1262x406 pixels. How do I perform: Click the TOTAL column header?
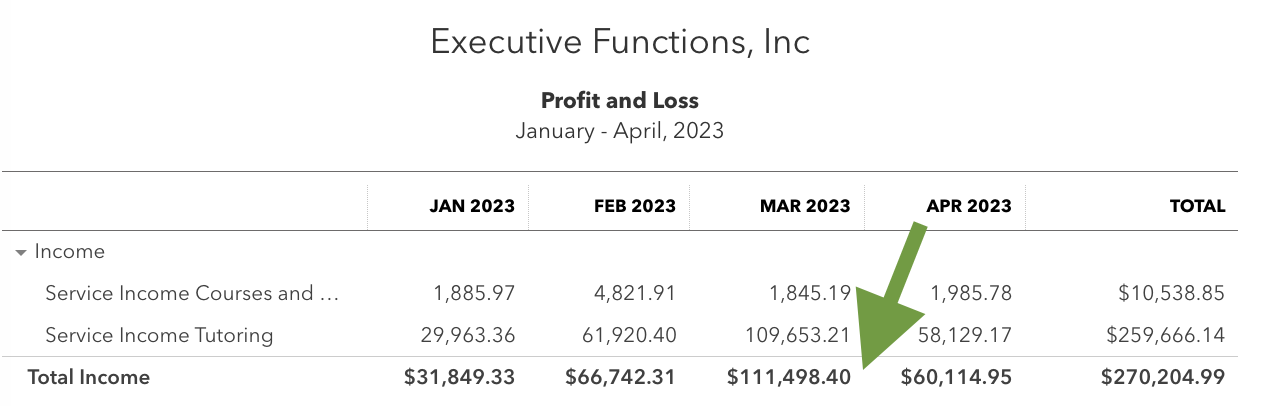(1198, 206)
